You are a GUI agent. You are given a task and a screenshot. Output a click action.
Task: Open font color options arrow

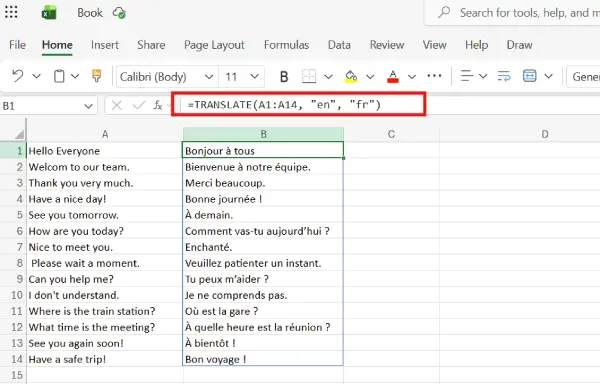click(412, 77)
